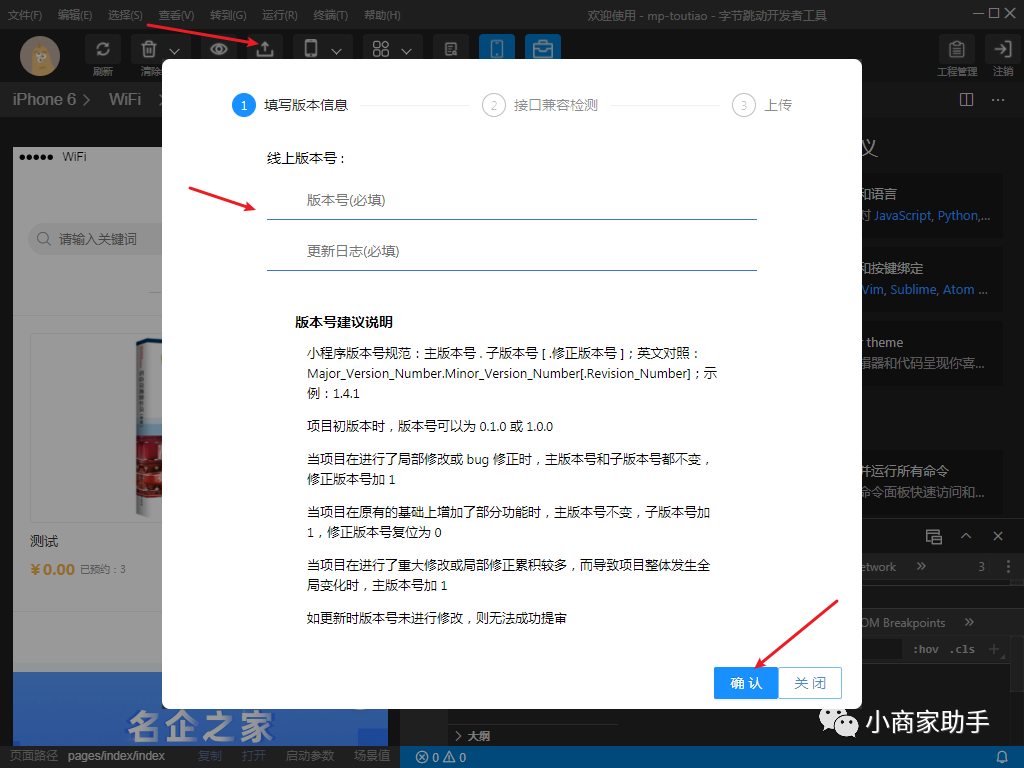Image resolution: width=1024 pixels, height=768 pixels.
Task: Click the search magnifier icon in simulator
Action: coord(44,239)
